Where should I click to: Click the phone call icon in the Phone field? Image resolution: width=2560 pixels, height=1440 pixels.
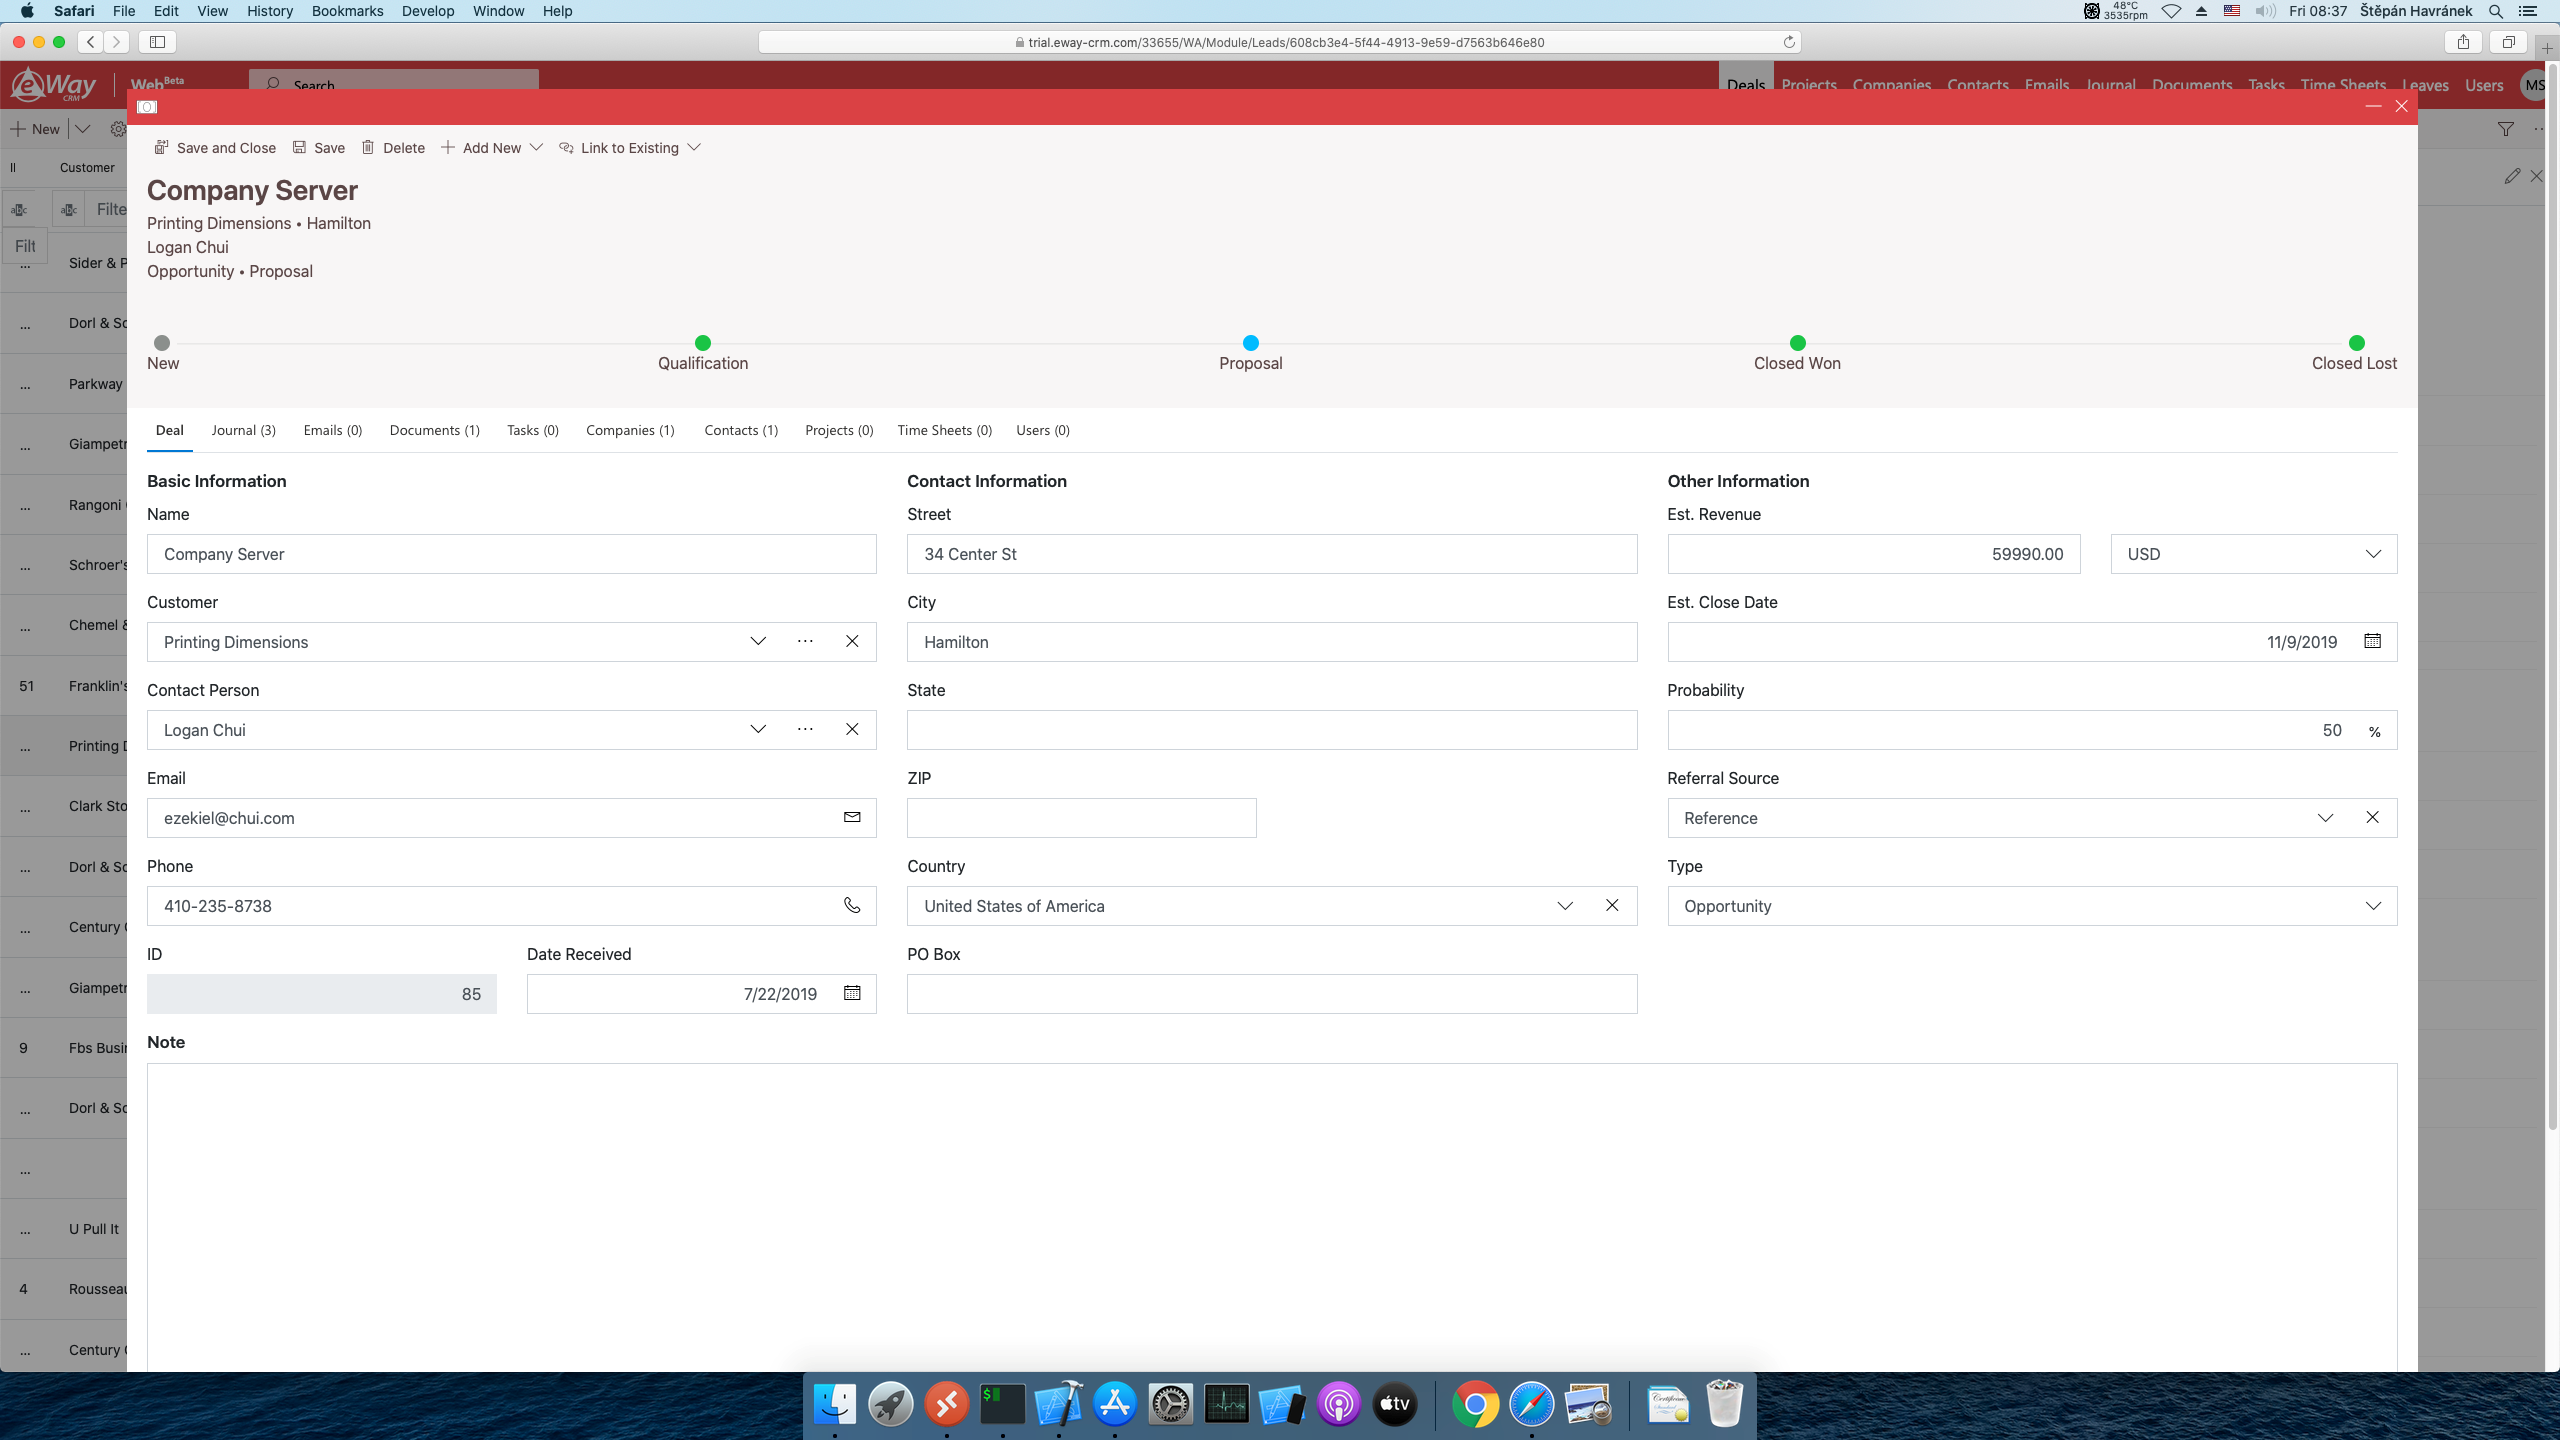click(x=852, y=905)
